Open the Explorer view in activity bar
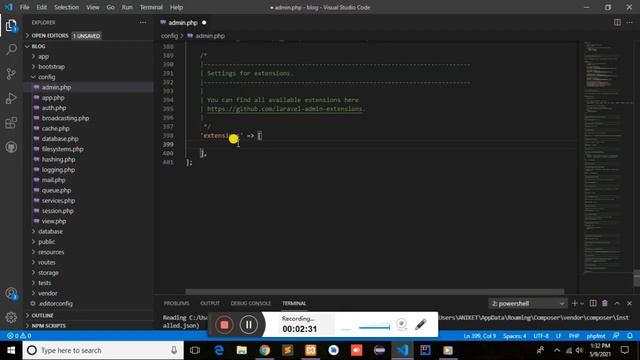640x360 pixels. click(x=11, y=26)
